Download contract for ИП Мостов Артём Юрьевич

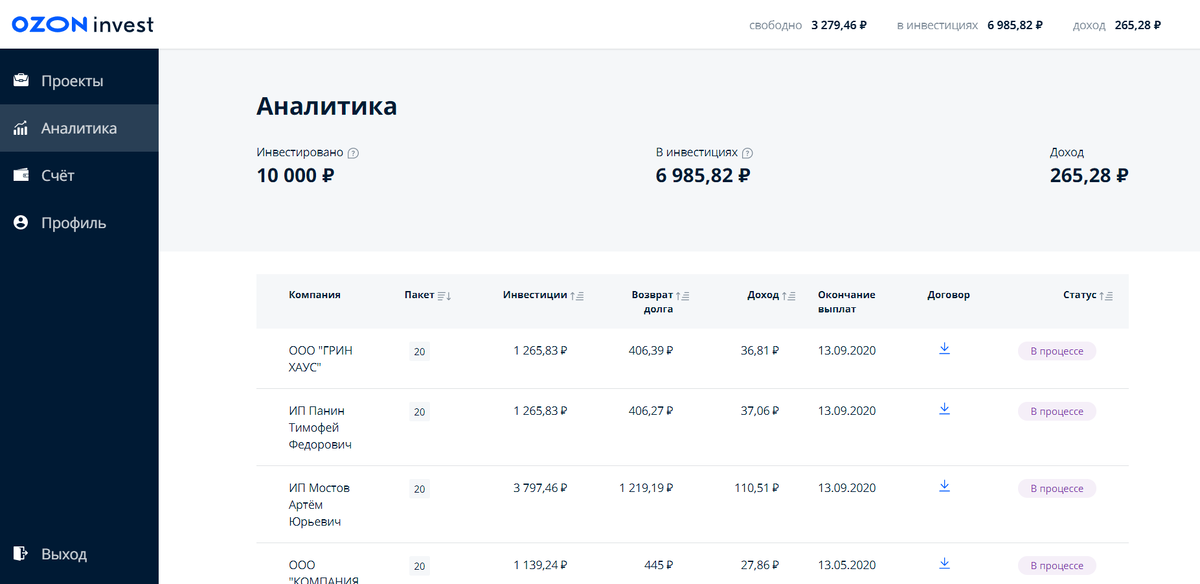(944, 487)
